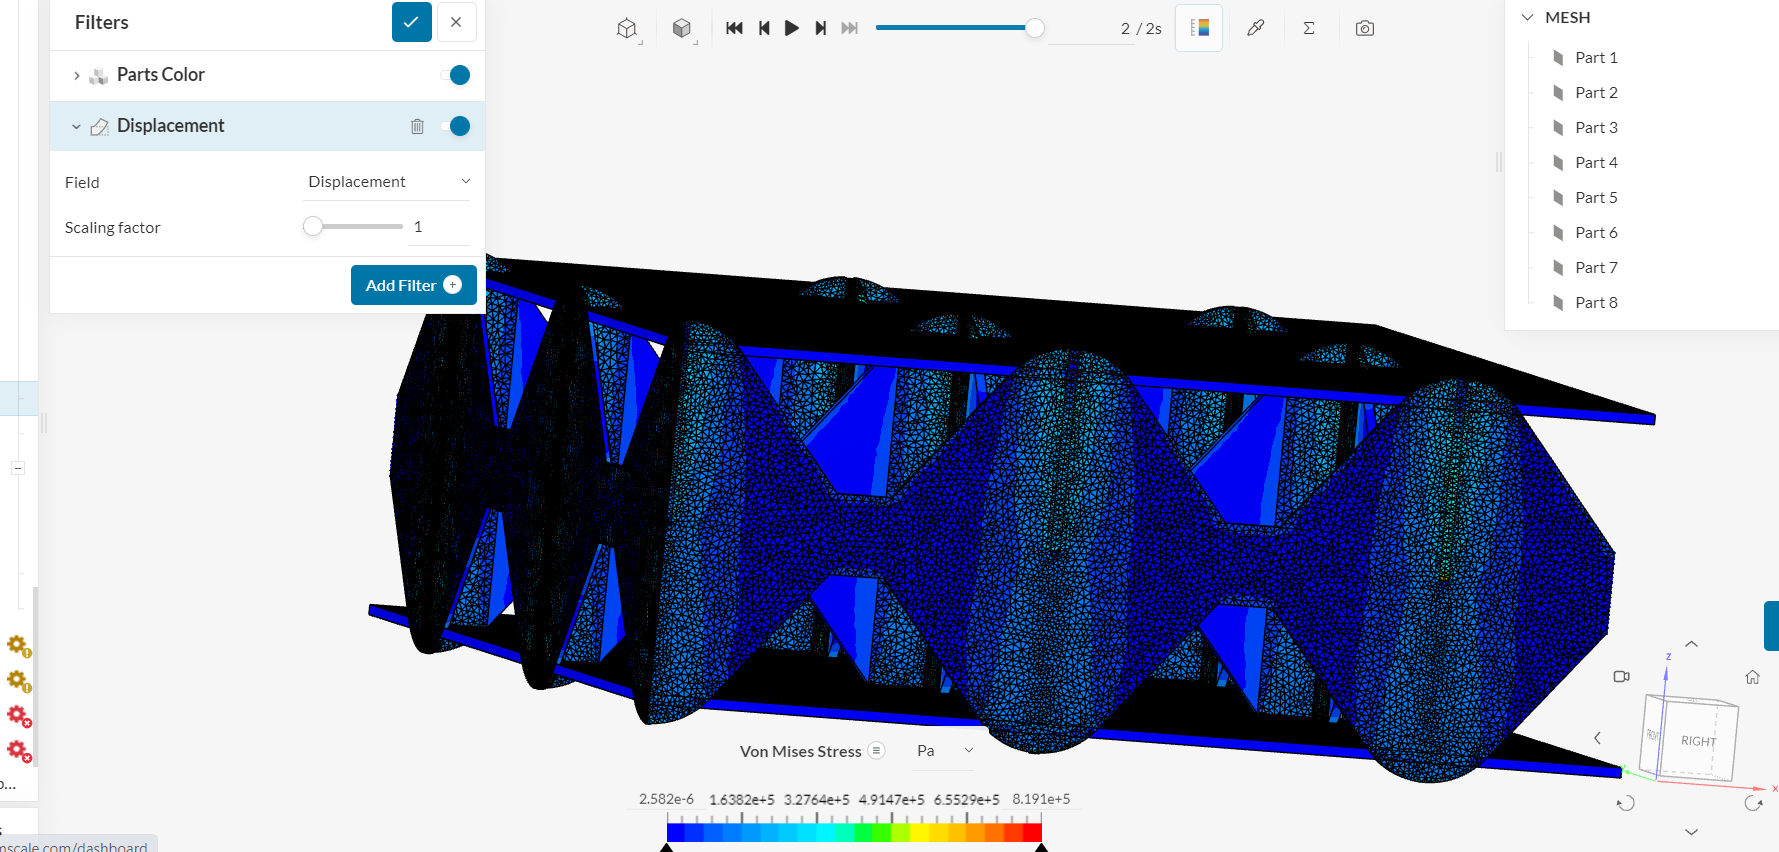Collapse the MESH parts list

click(x=1527, y=18)
